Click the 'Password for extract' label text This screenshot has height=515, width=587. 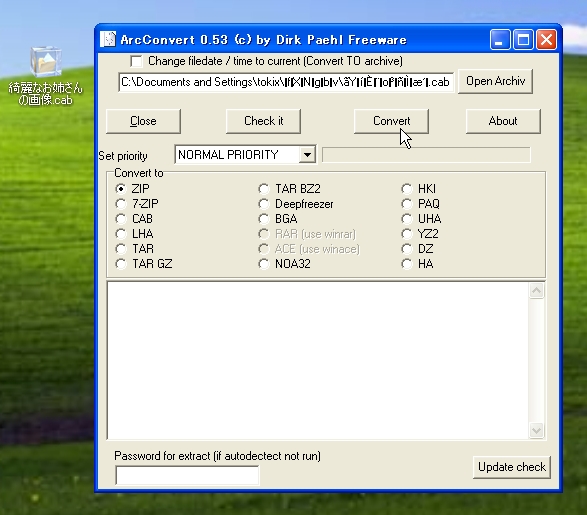(217, 456)
